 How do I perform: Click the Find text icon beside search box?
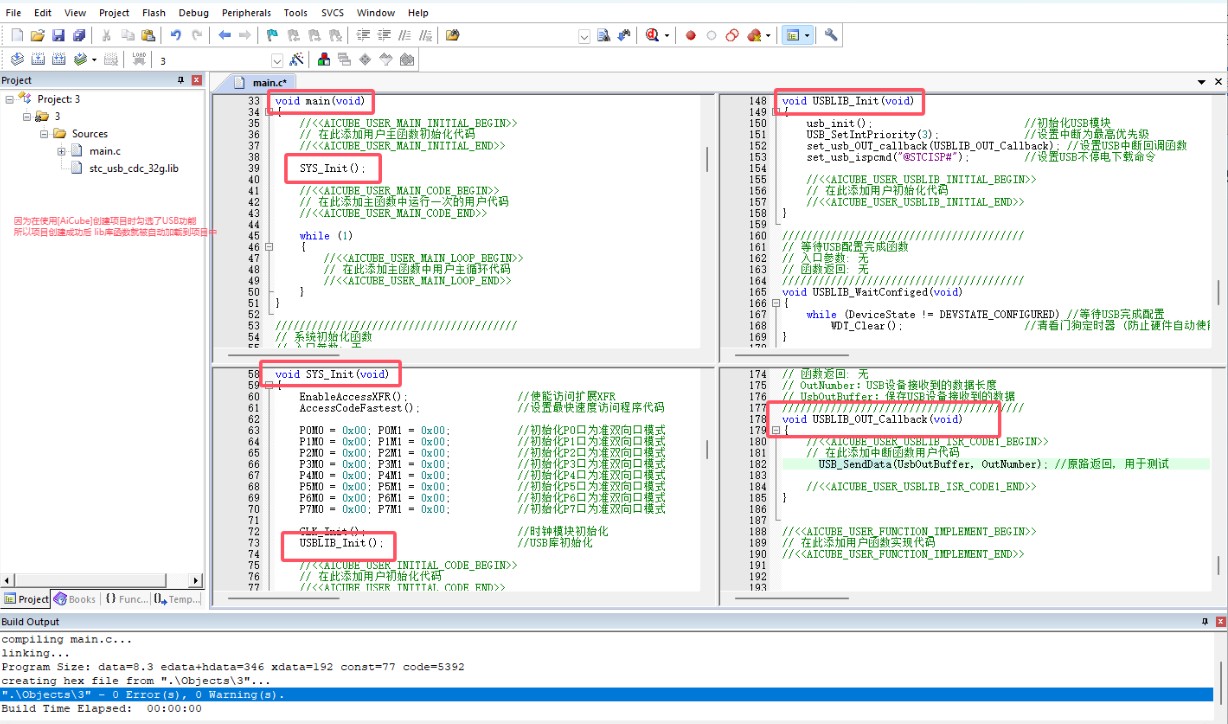point(603,35)
